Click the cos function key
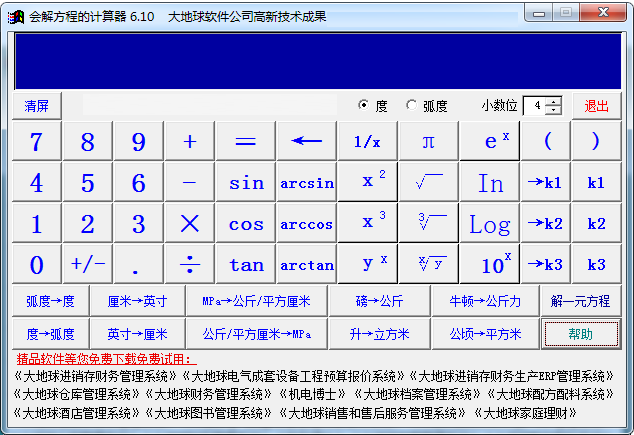 (246, 223)
